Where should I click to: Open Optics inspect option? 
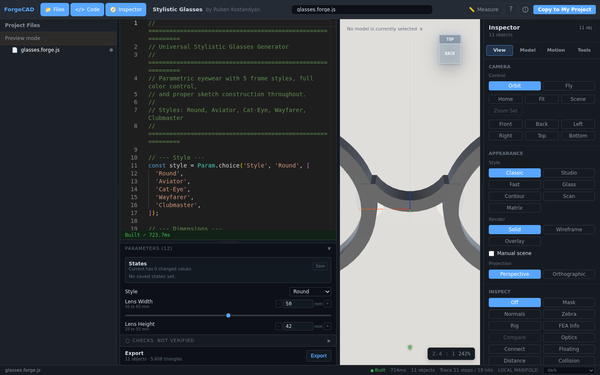[569, 338]
